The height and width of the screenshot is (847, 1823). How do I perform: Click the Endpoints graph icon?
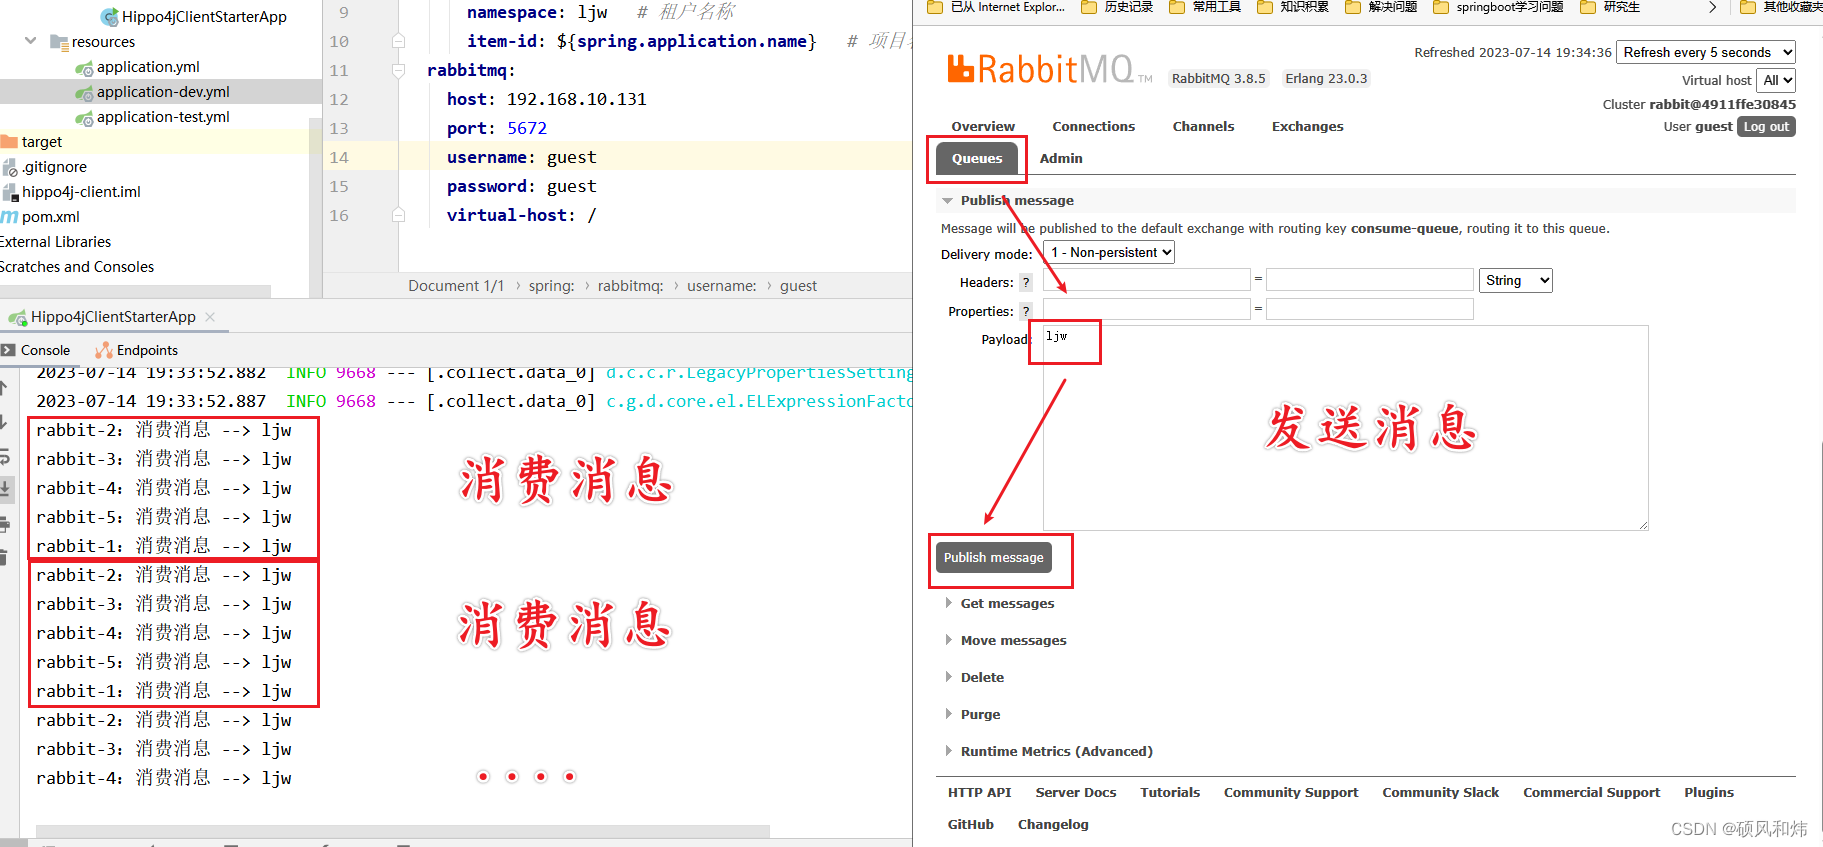click(x=103, y=350)
